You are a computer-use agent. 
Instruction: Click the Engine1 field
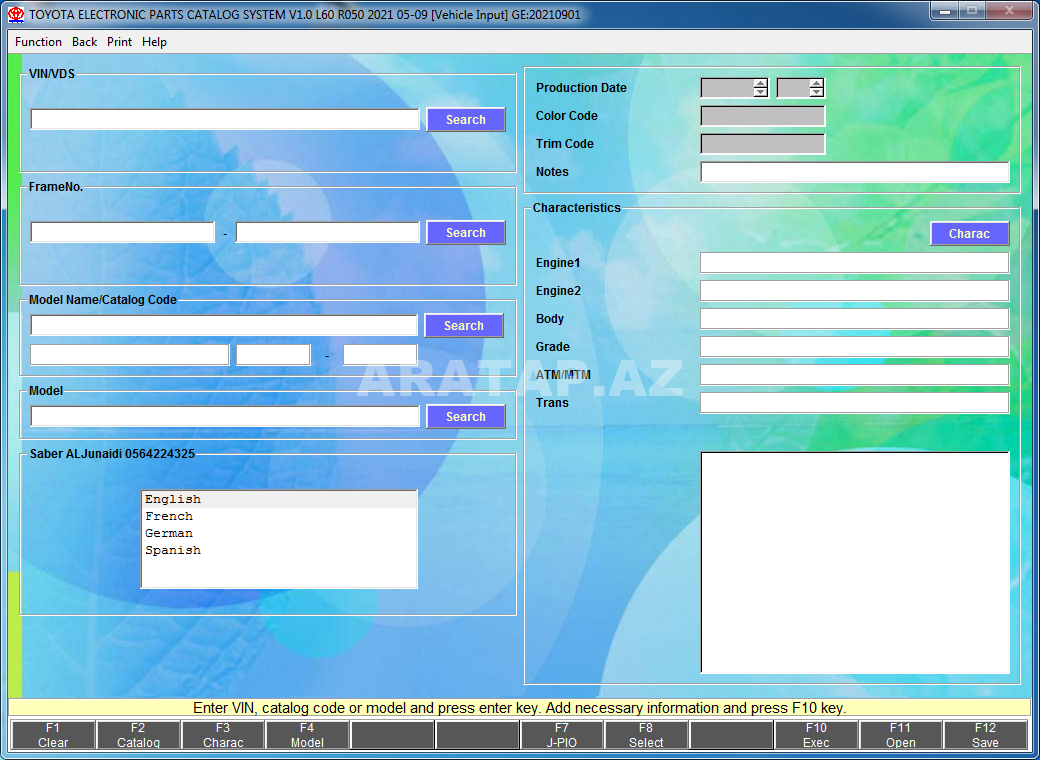tap(854, 263)
